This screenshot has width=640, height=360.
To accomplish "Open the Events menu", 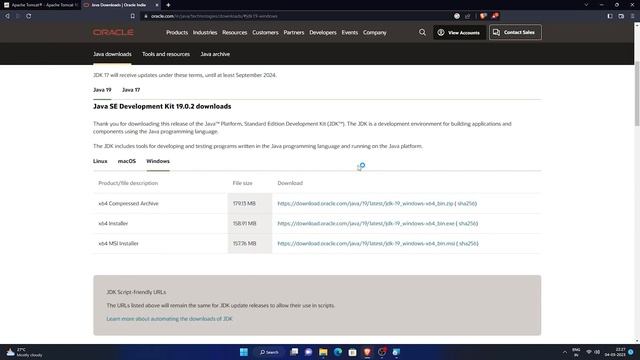I will 349,32.
